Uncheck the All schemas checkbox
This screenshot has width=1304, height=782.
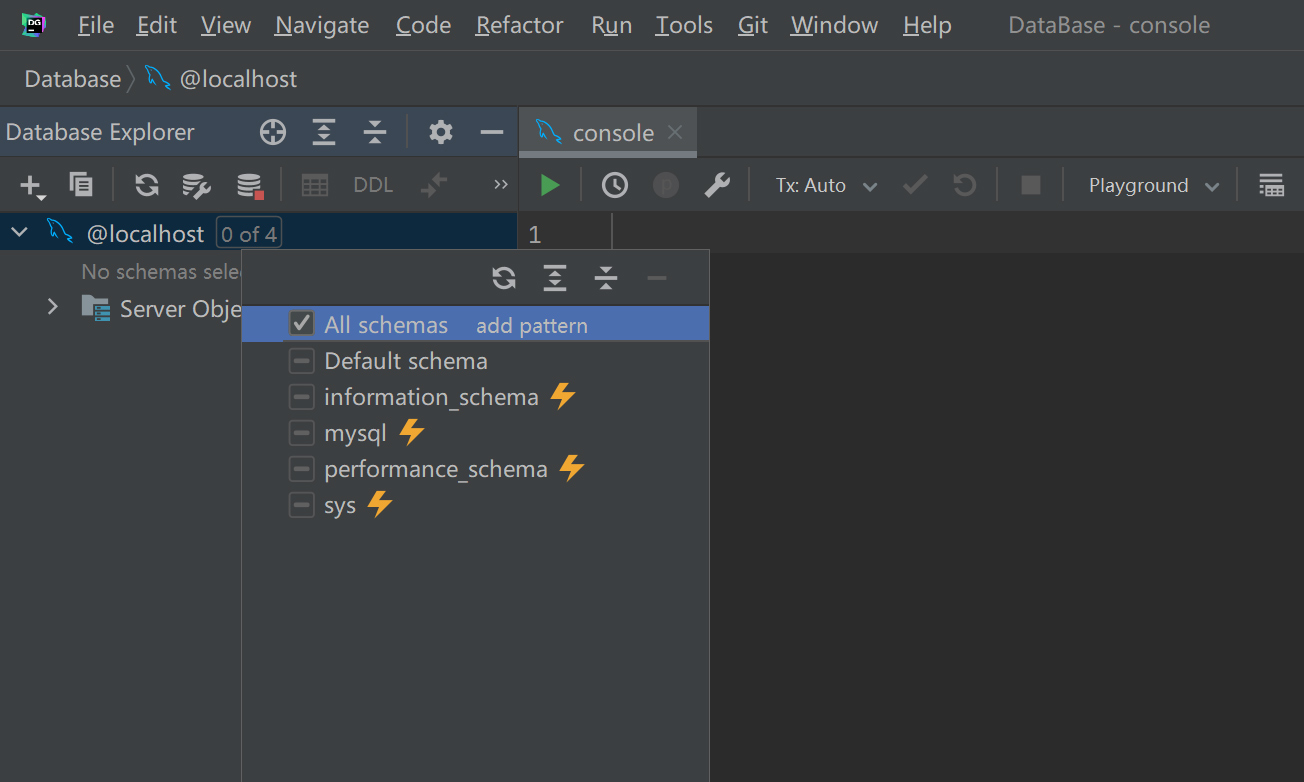301,324
